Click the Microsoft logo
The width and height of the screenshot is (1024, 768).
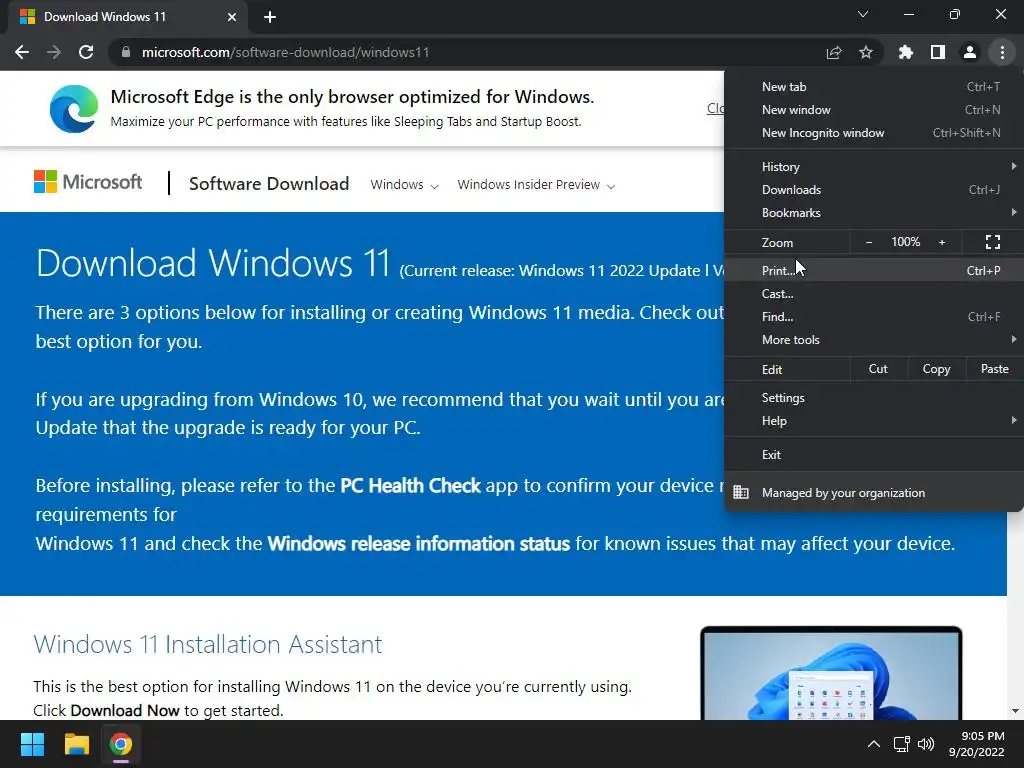(x=88, y=182)
